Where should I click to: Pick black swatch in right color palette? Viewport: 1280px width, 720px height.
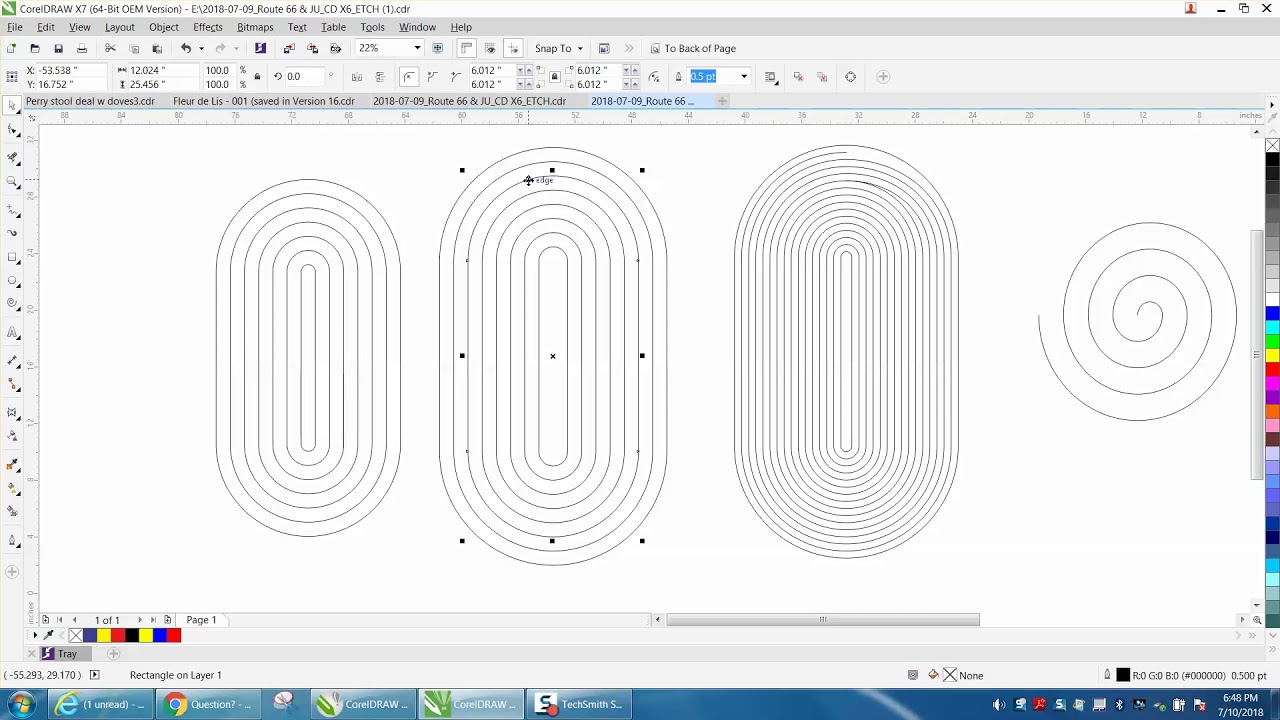pos(1272,160)
